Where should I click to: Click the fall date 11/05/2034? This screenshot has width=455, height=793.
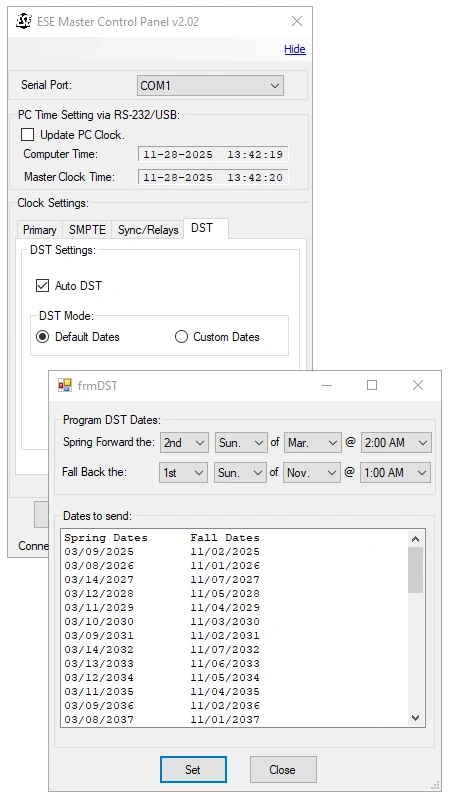tap(225, 677)
